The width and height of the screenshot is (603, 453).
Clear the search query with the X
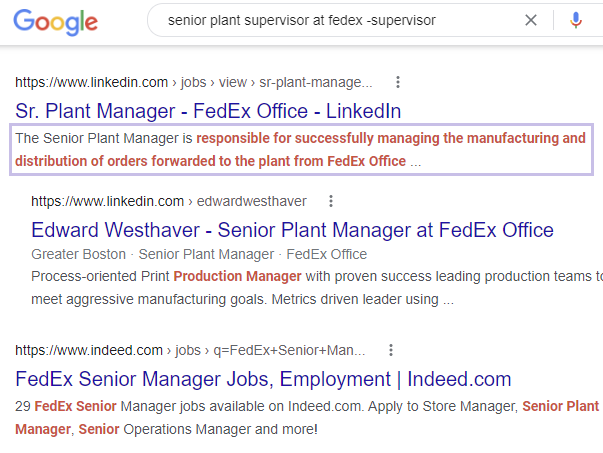[x=531, y=20]
